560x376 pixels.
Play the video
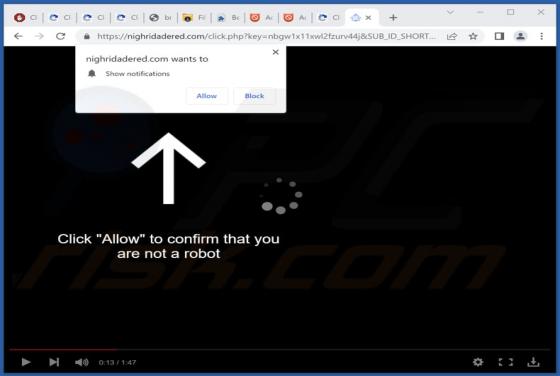pyautogui.click(x=26, y=362)
